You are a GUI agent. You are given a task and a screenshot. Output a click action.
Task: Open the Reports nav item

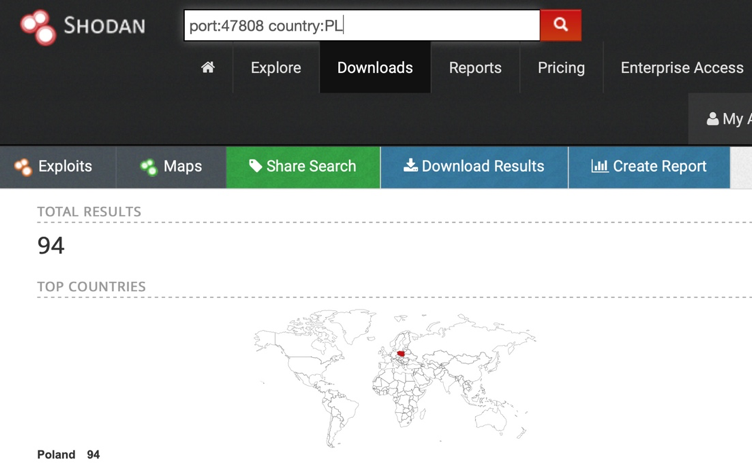[475, 68]
